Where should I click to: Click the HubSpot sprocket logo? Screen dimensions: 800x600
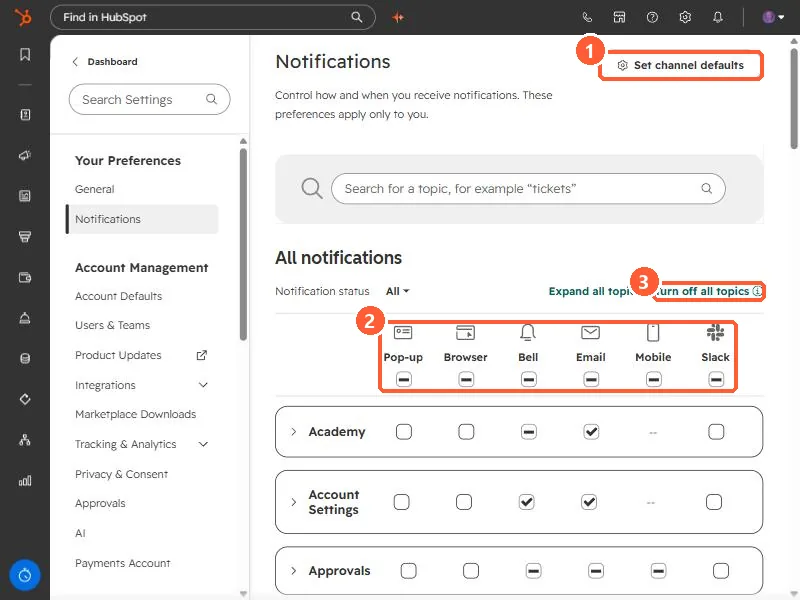[x=23, y=17]
